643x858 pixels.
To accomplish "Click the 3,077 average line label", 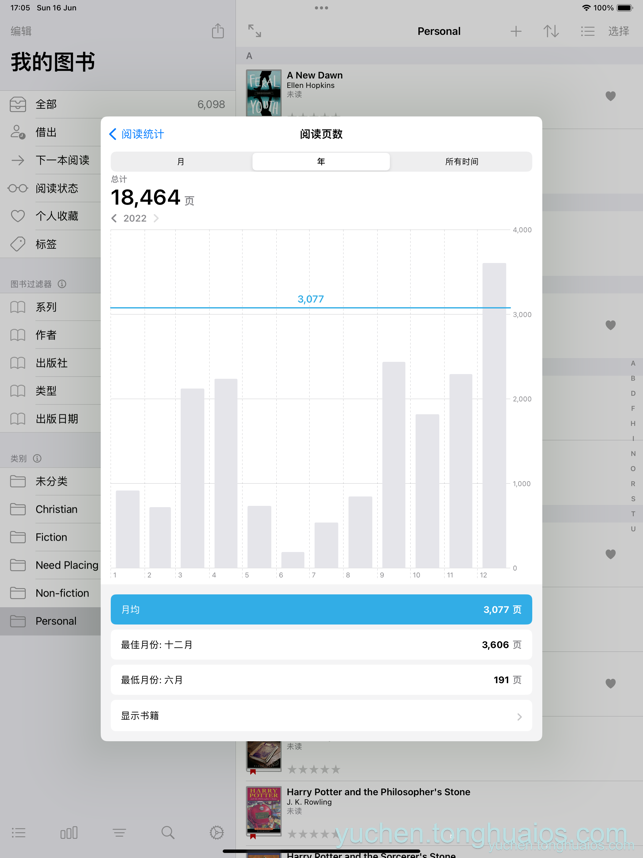I will click(x=311, y=299).
